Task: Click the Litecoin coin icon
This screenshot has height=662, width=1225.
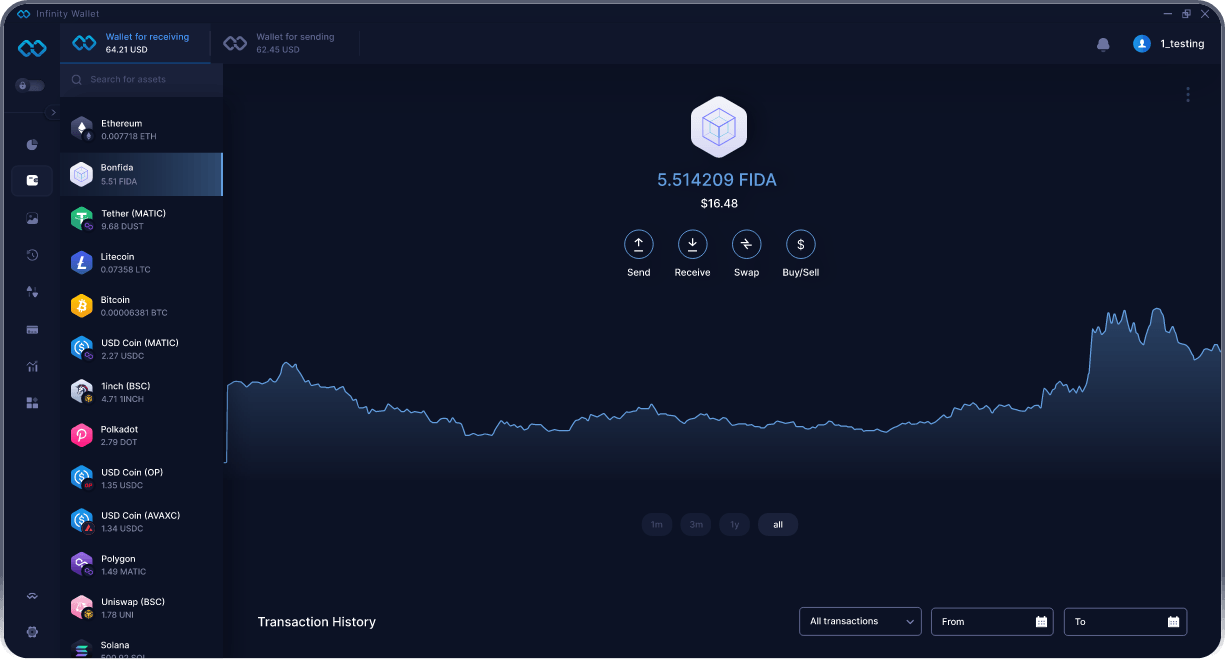Action: (82, 263)
